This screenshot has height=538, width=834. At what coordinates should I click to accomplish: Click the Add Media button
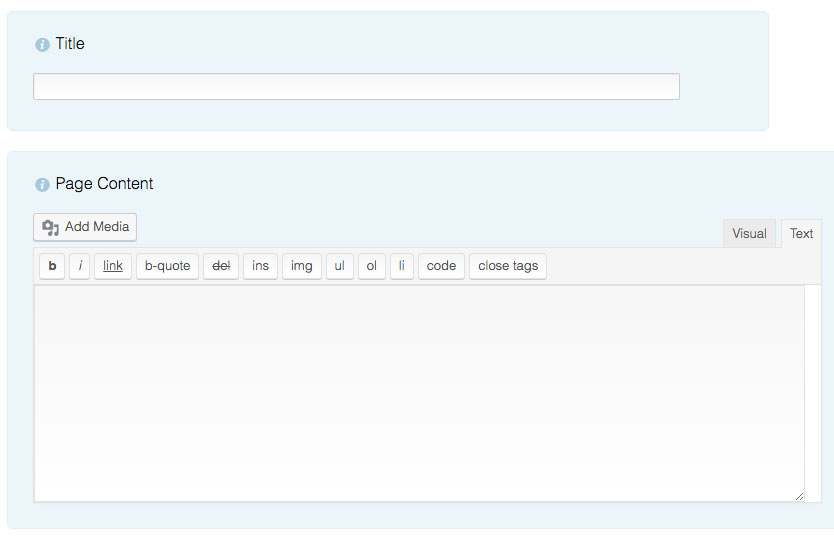pos(85,227)
